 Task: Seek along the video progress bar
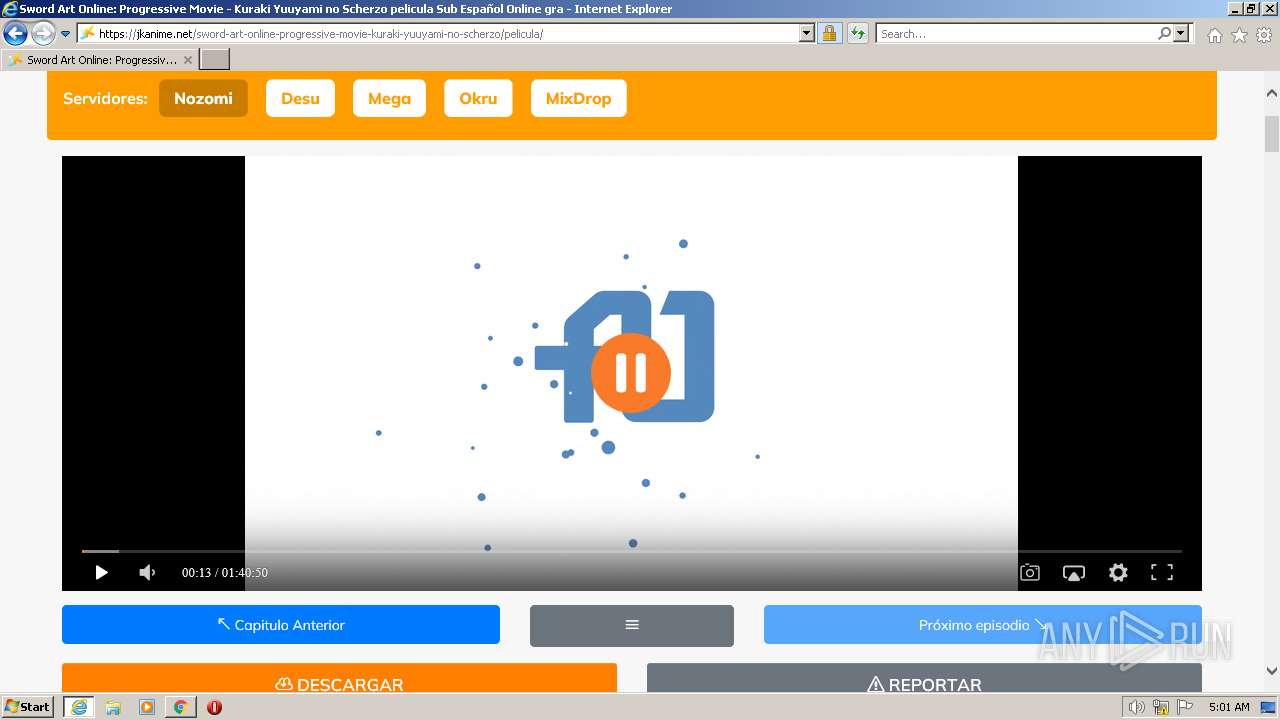[632, 551]
